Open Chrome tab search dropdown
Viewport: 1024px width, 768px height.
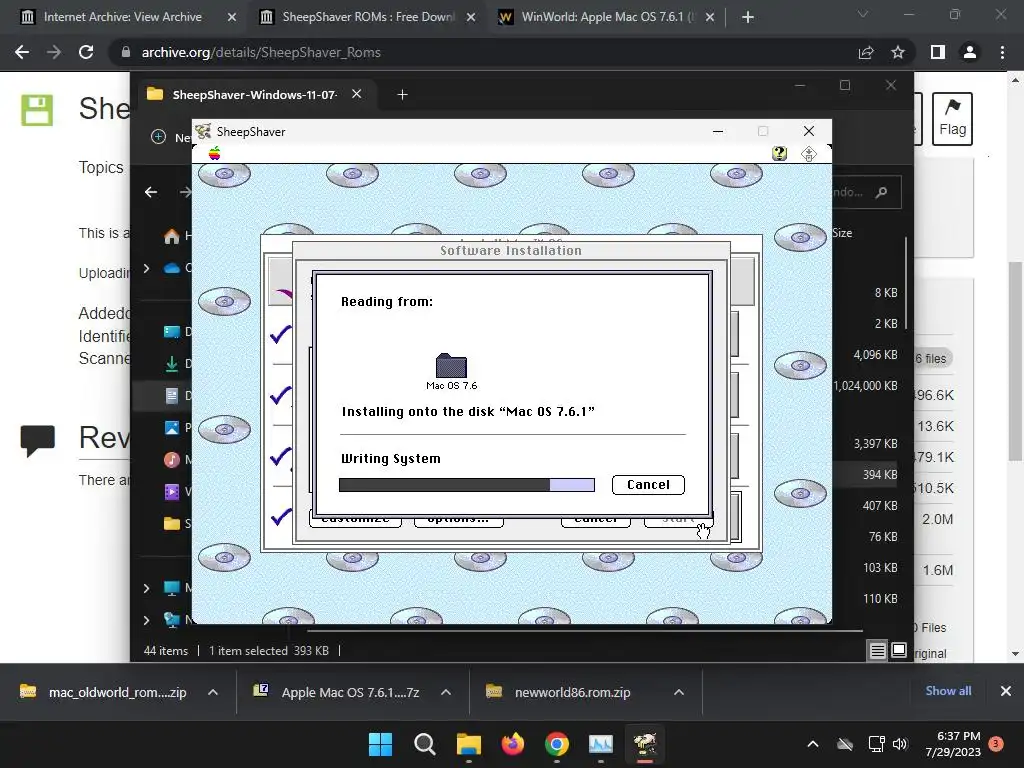(x=863, y=14)
